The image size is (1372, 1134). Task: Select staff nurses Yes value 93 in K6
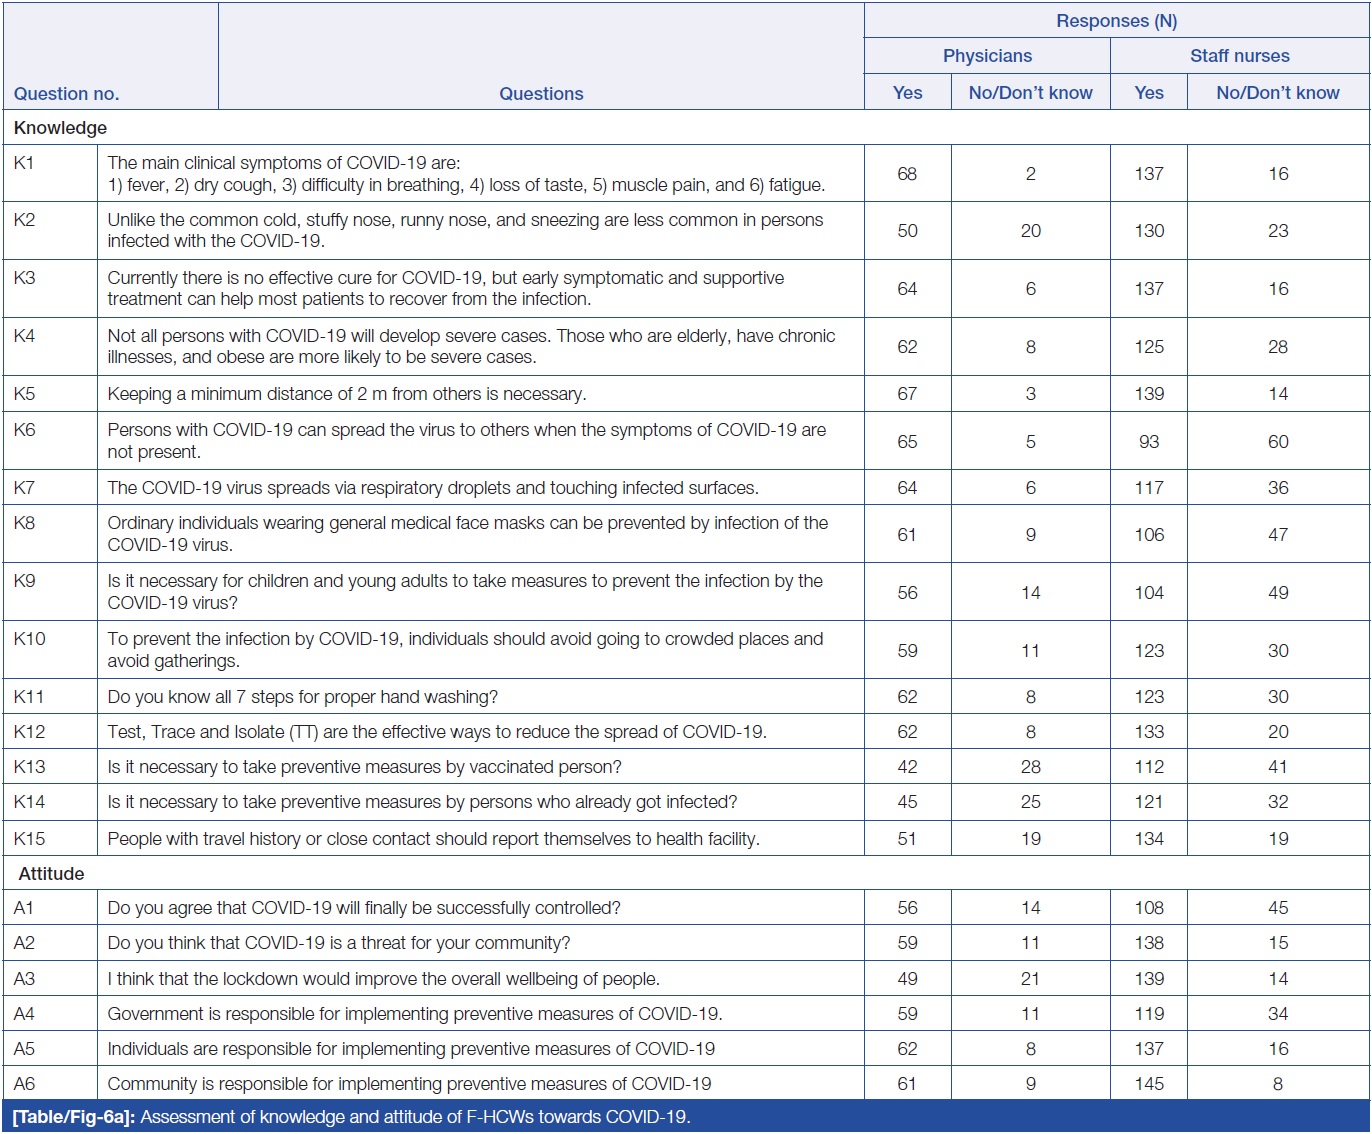1148,442
